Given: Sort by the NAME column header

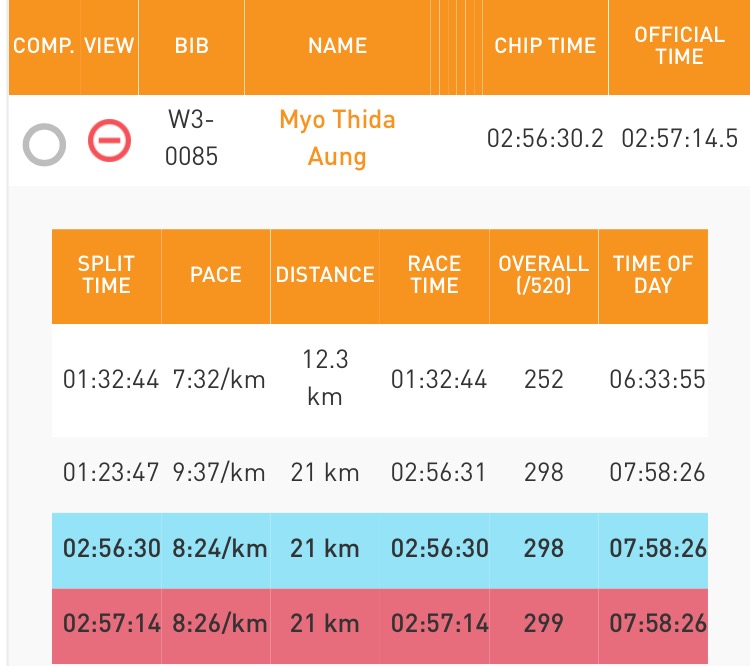Looking at the screenshot, I should [x=337, y=46].
